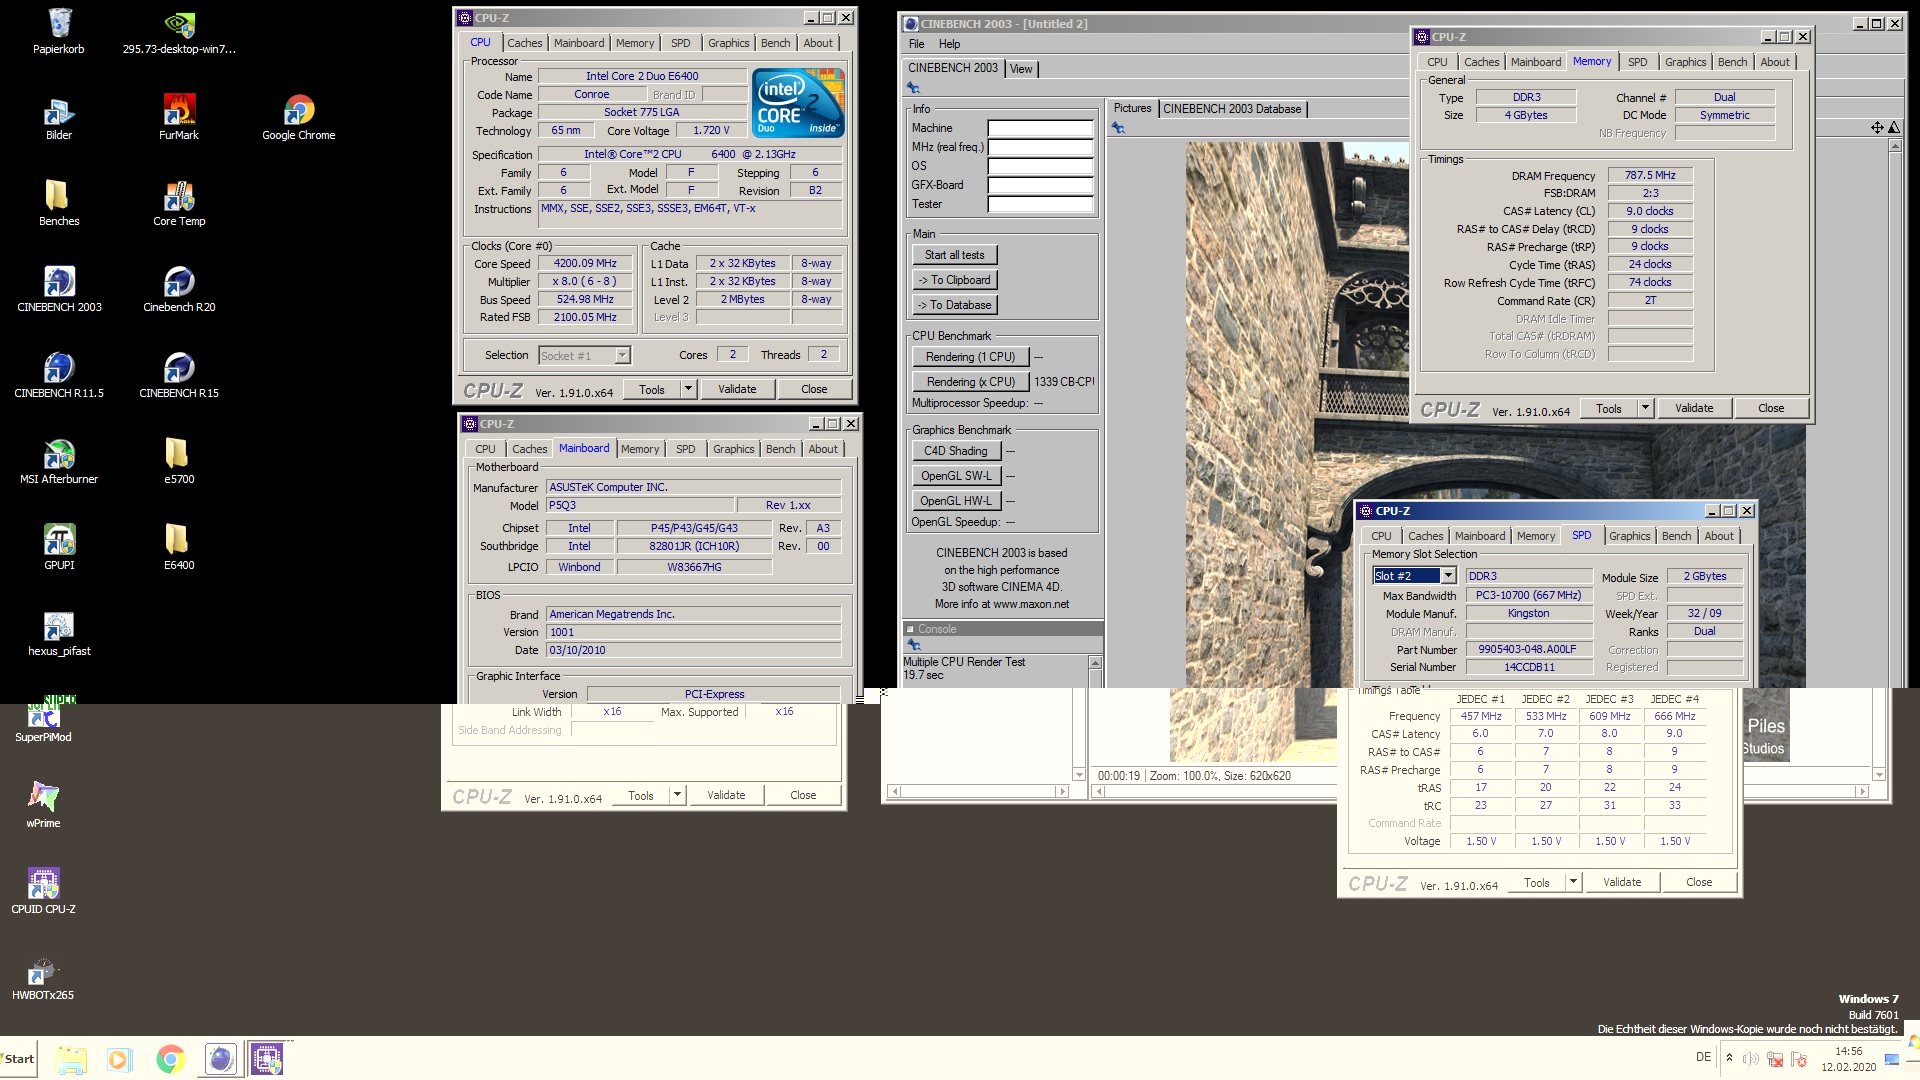The image size is (1920, 1080).
Task: Open the Core Temp desktop shortcut
Action: point(179,203)
